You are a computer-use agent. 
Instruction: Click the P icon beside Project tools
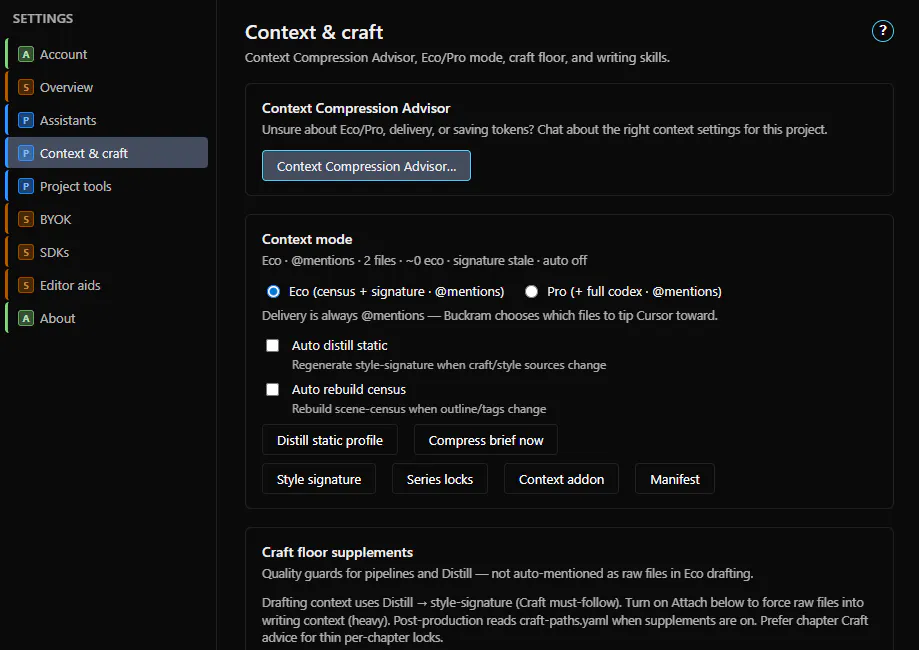(x=25, y=186)
